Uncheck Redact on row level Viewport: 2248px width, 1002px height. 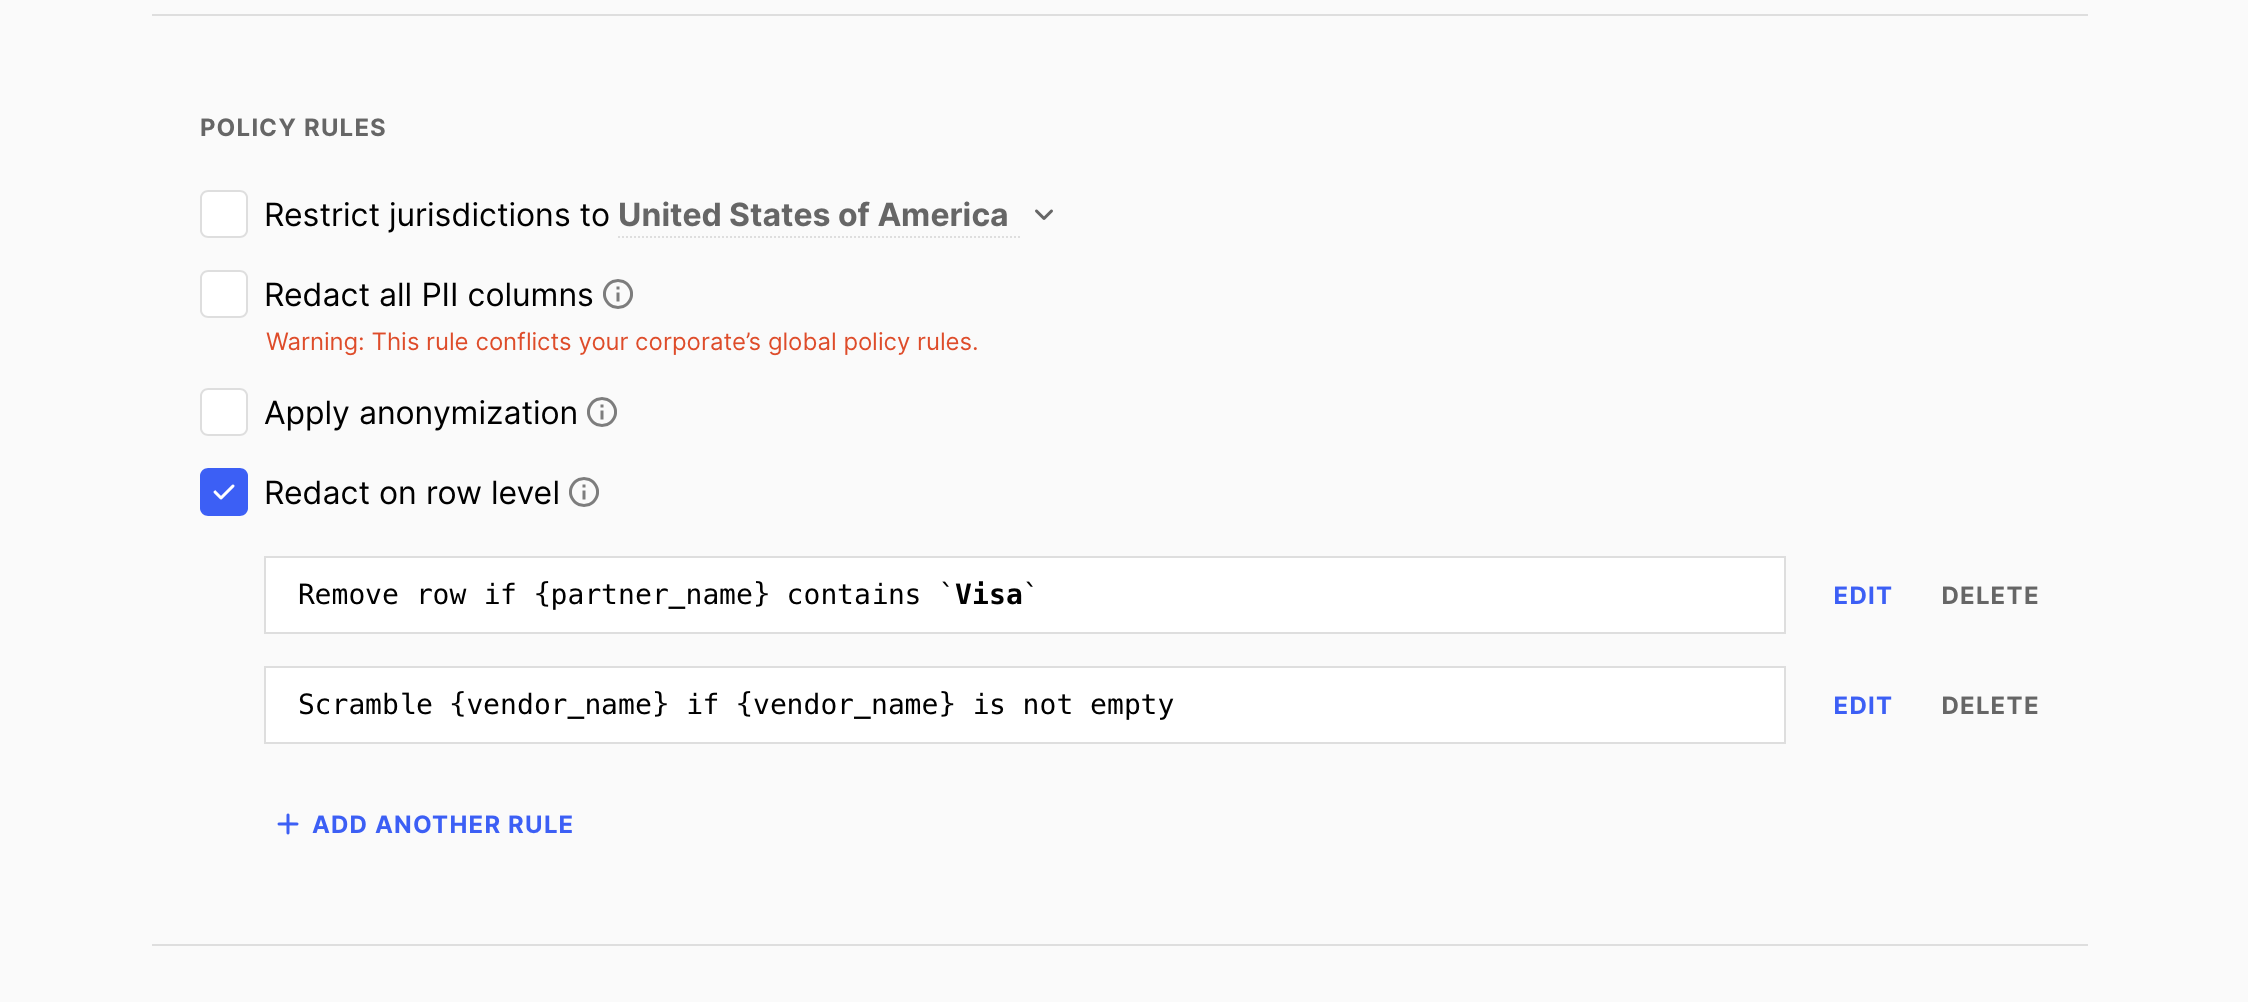[x=223, y=492]
